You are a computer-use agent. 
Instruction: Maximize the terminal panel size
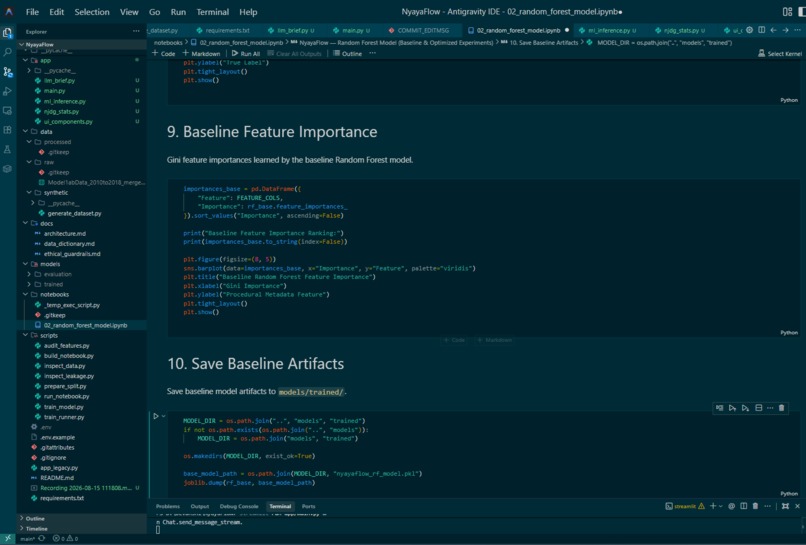pos(785,506)
